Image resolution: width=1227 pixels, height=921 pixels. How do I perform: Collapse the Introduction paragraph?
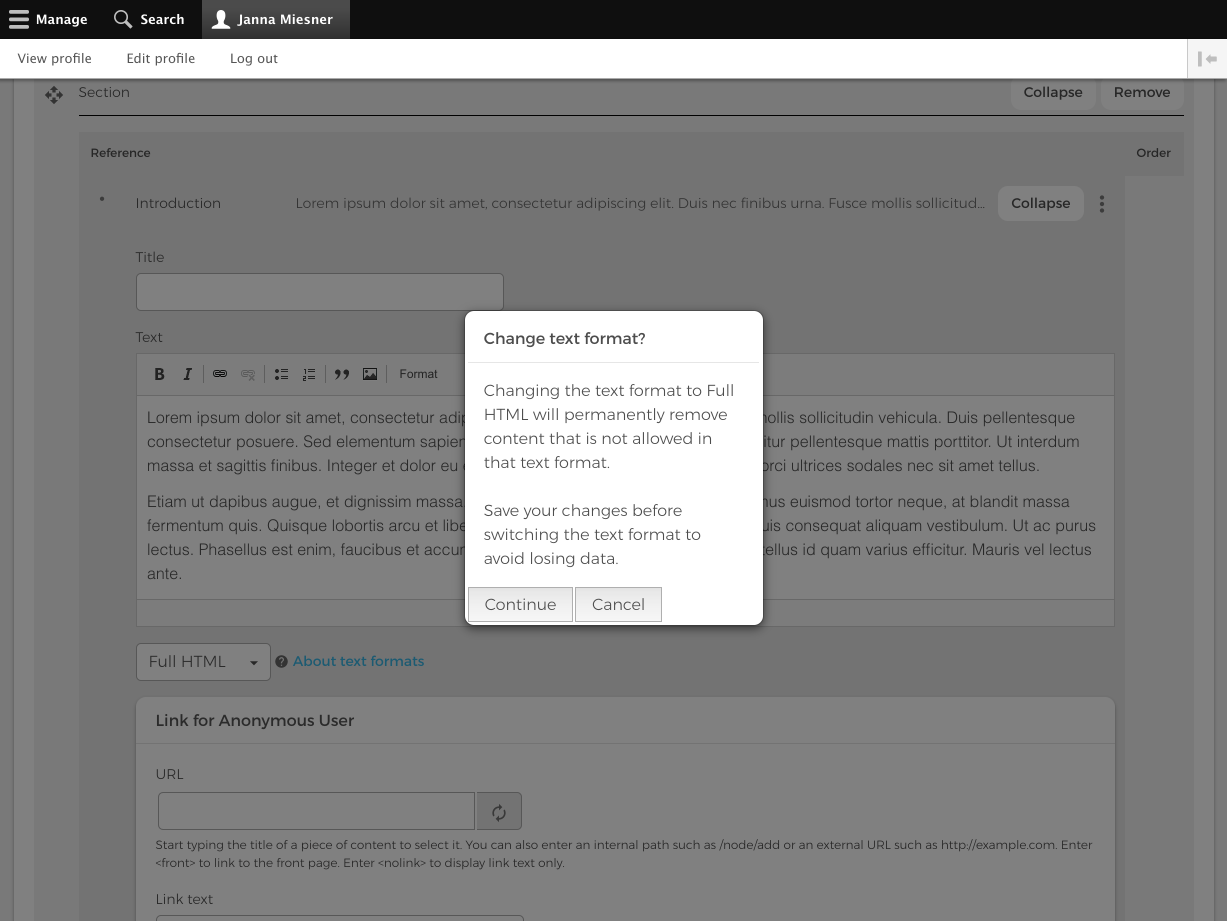tap(1041, 203)
